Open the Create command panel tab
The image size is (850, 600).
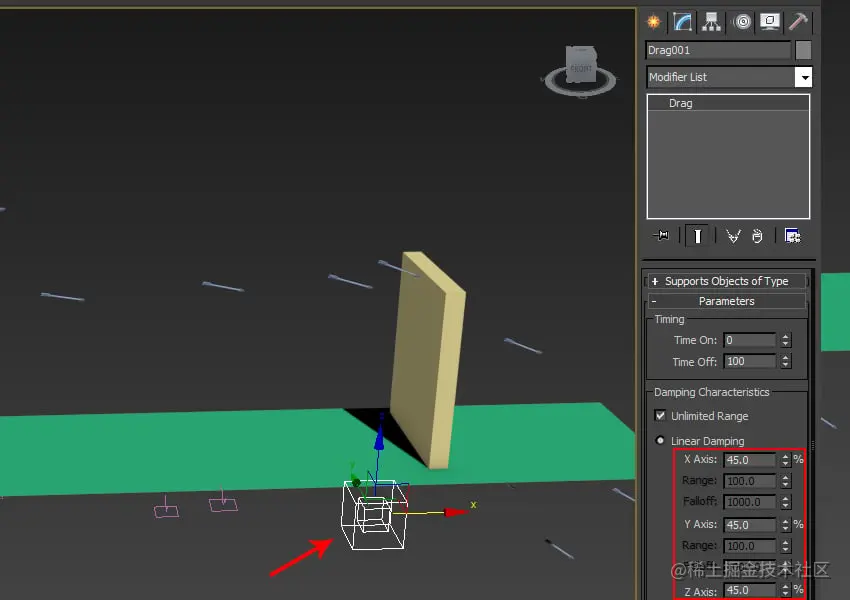point(654,22)
